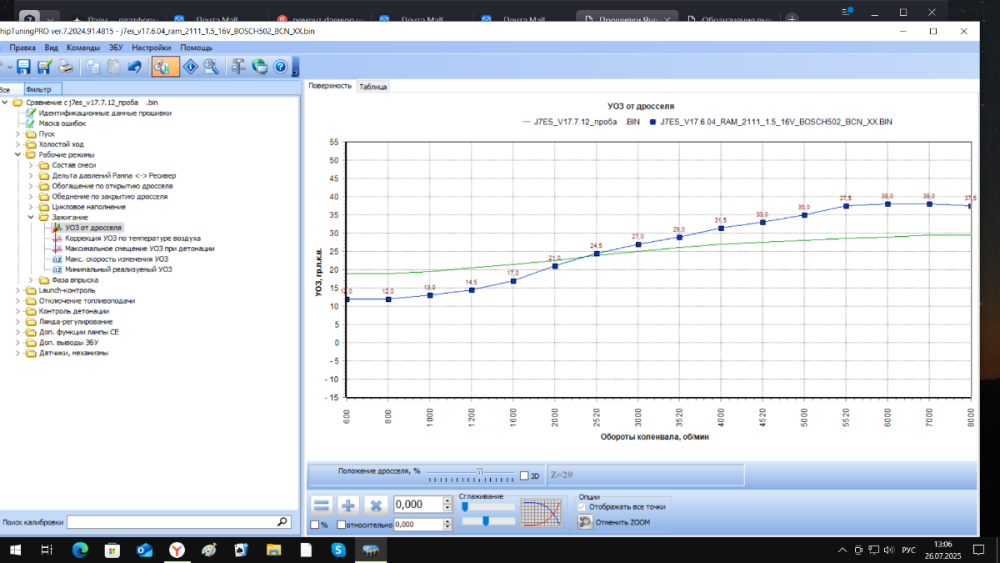This screenshot has height=563, width=1000.
Task: Click the multiply (X) value button
Action: pos(376,505)
